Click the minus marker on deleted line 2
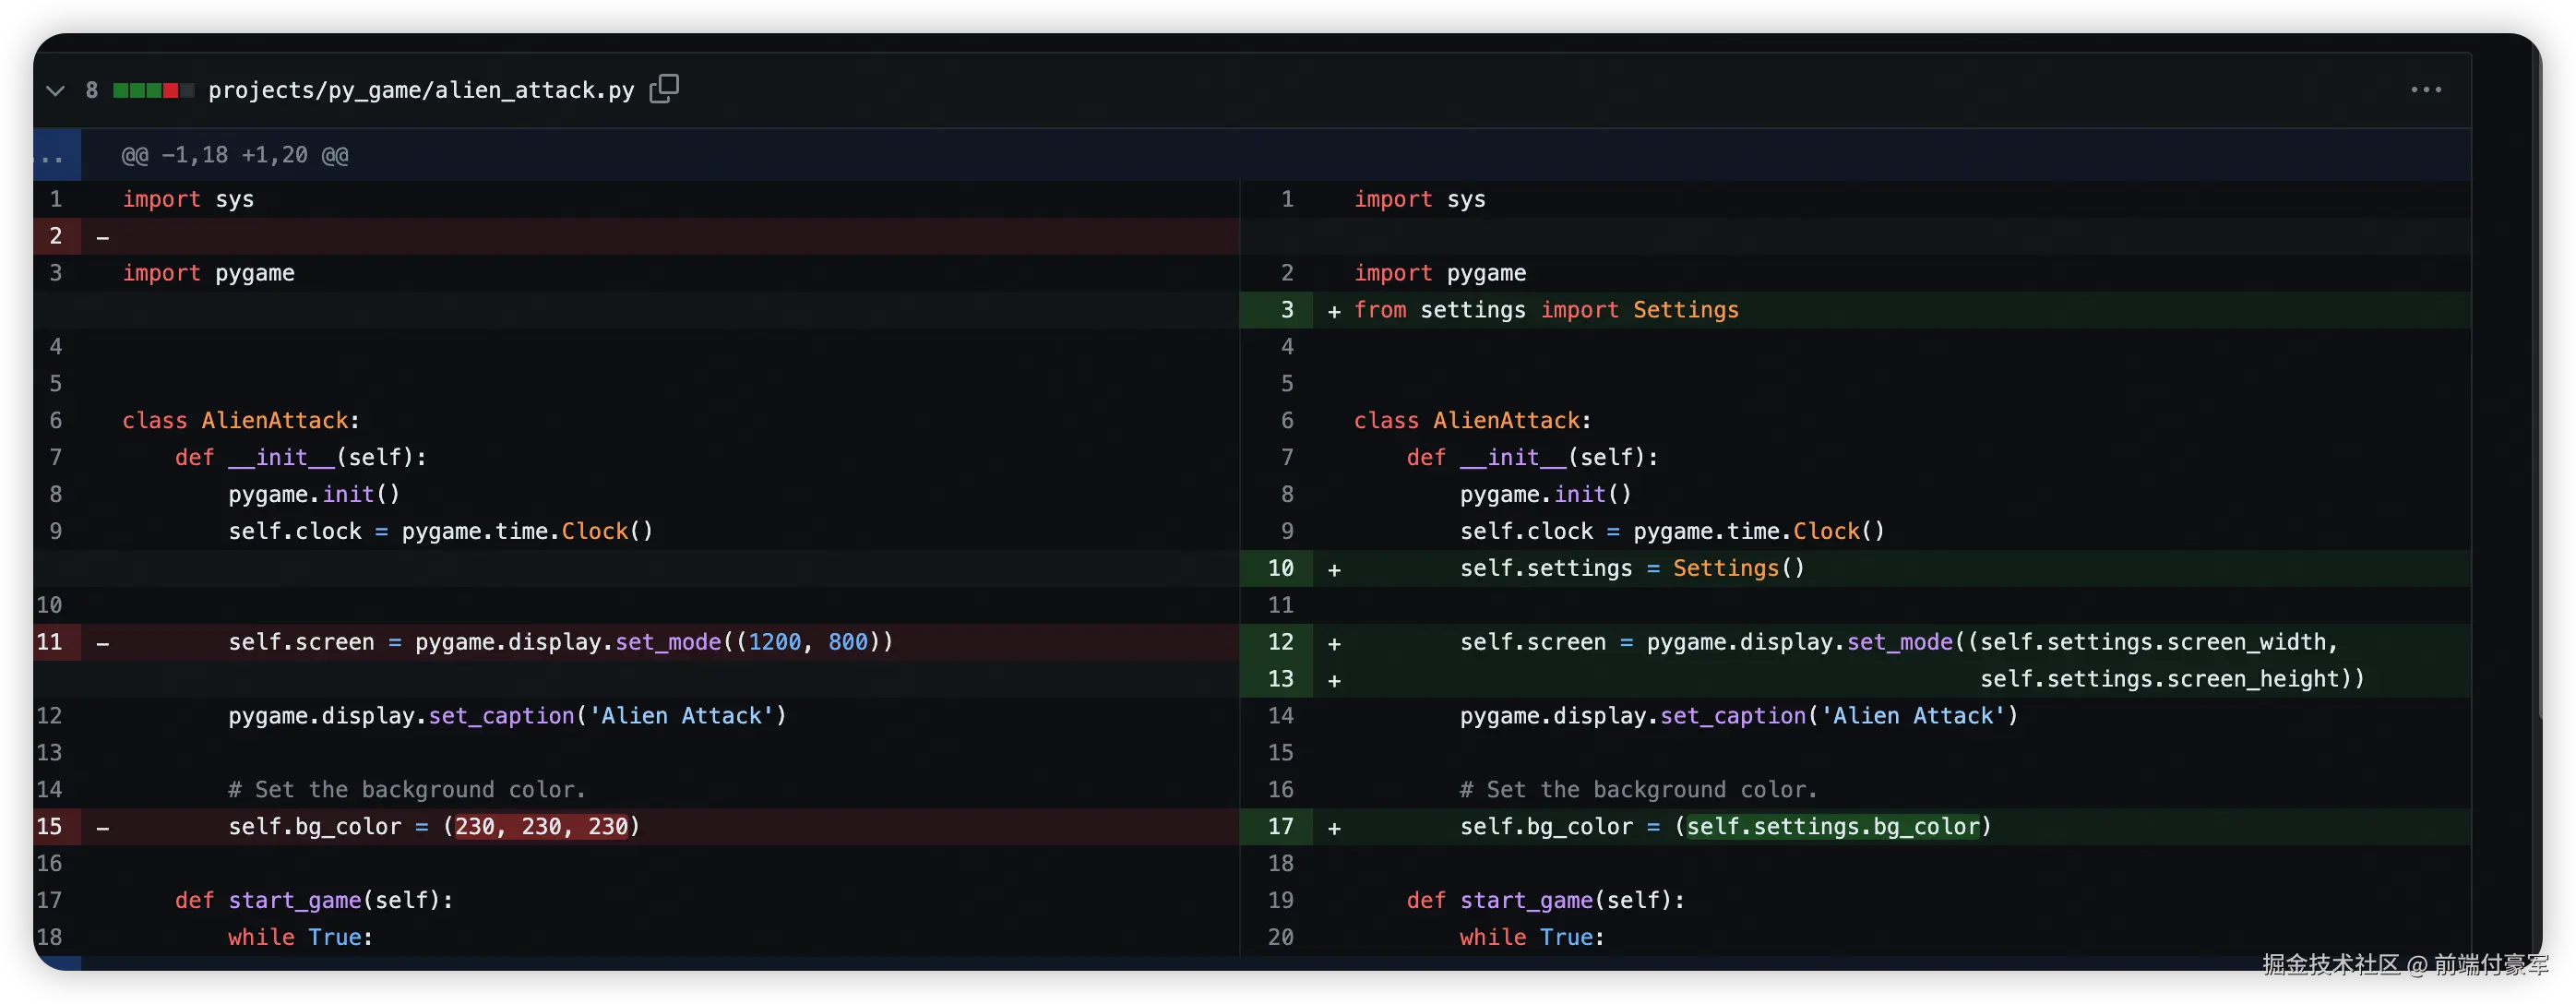The height and width of the screenshot is (1004, 2576). pyautogui.click(x=103, y=238)
